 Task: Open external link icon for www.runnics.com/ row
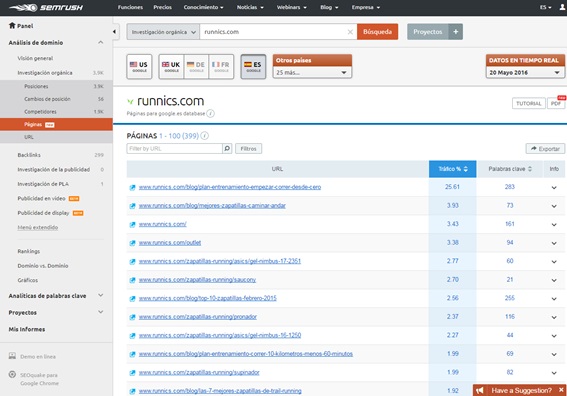click(x=132, y=225)
